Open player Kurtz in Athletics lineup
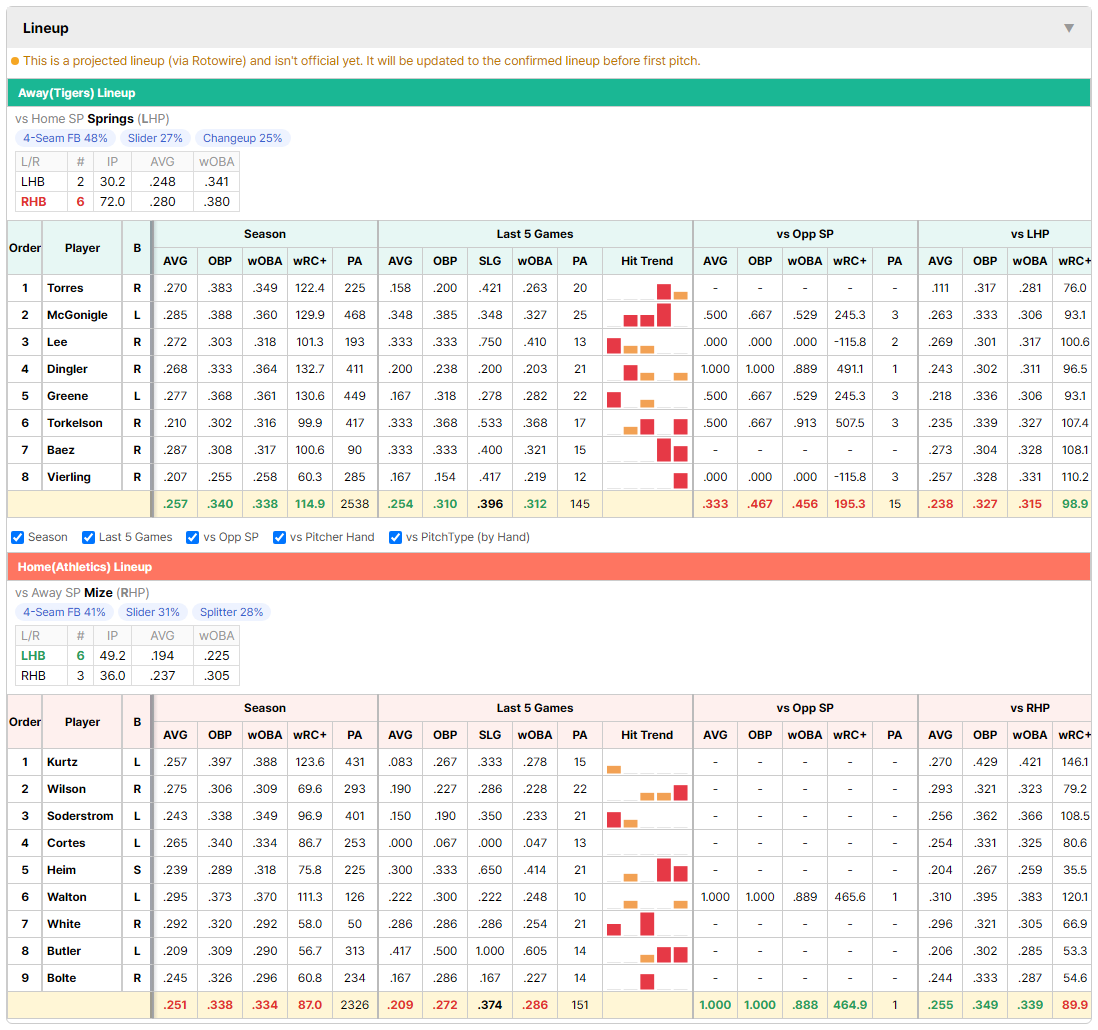Image resolution: width=1098 pixels, height=1030 pixels. coord(62,762)
